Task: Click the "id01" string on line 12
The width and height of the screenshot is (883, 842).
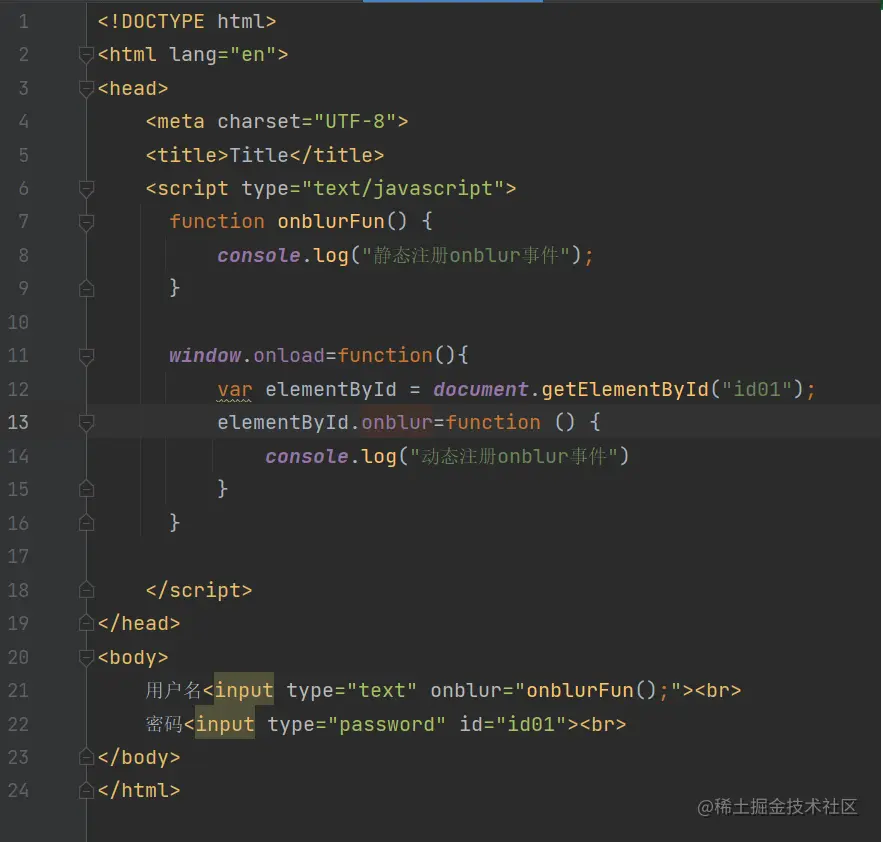Action: point(757,389)
